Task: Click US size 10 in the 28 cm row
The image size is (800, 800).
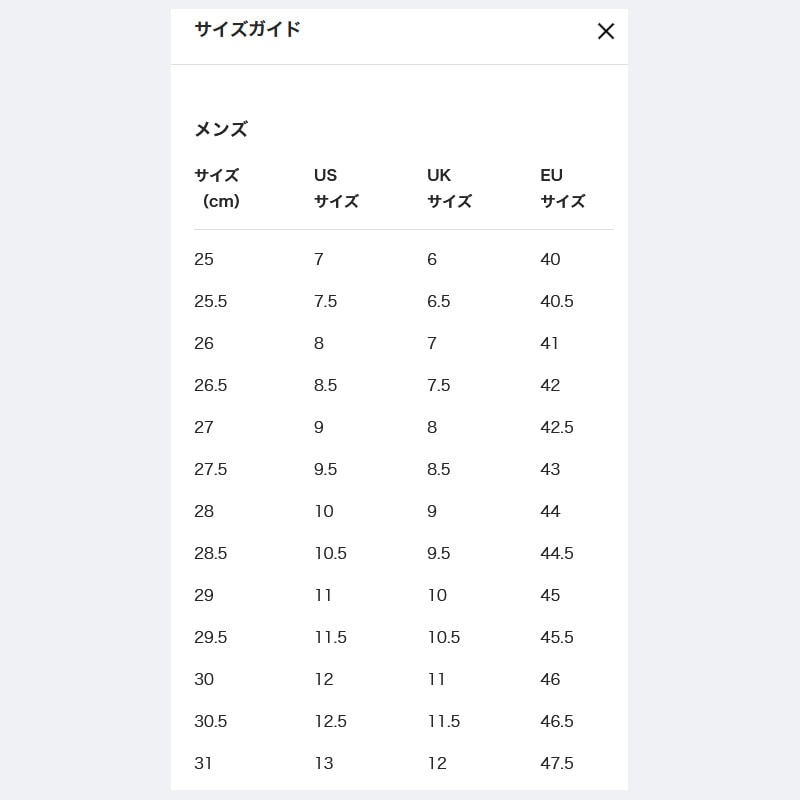Action: [324, 511]
